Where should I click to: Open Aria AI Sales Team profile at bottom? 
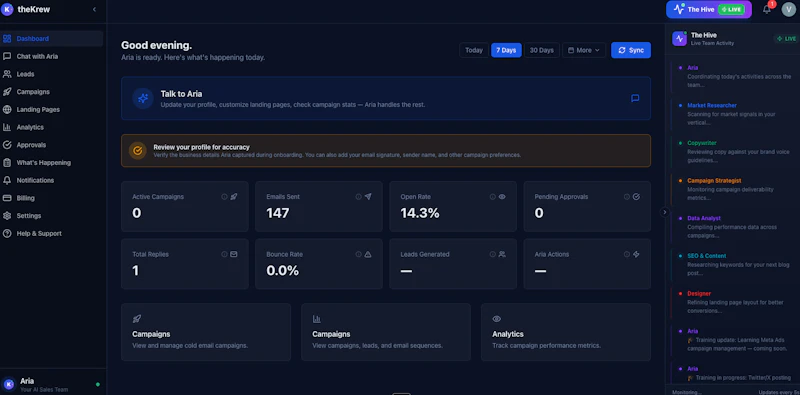pos(52,384)
